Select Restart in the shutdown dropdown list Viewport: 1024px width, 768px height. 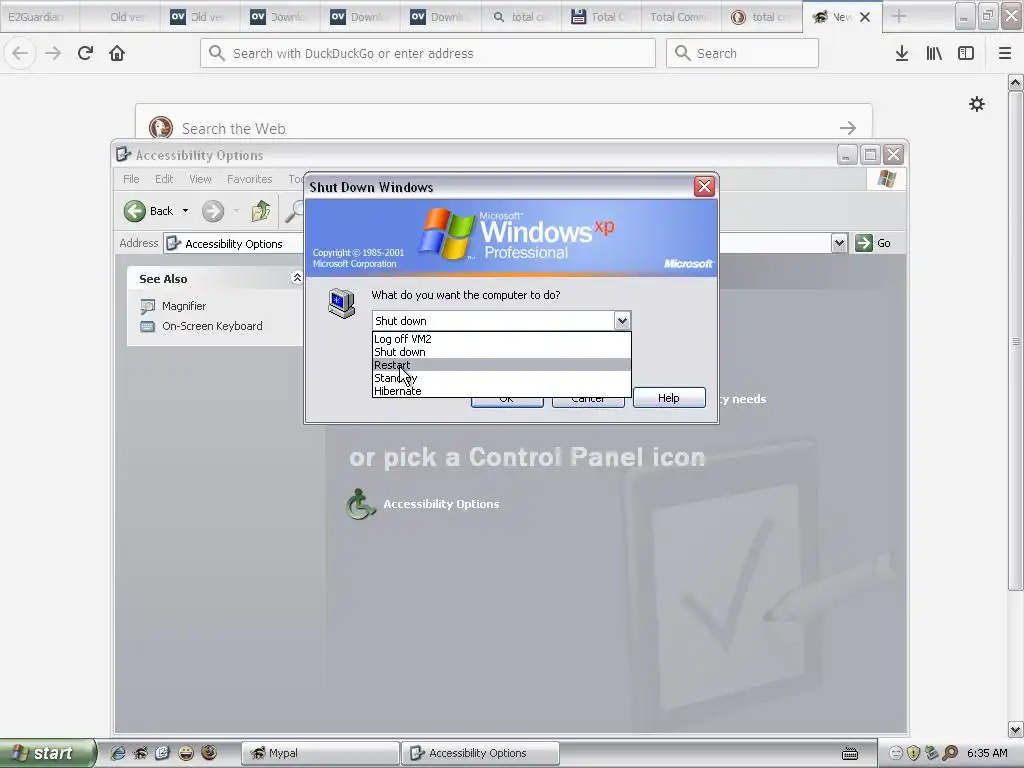502,364
